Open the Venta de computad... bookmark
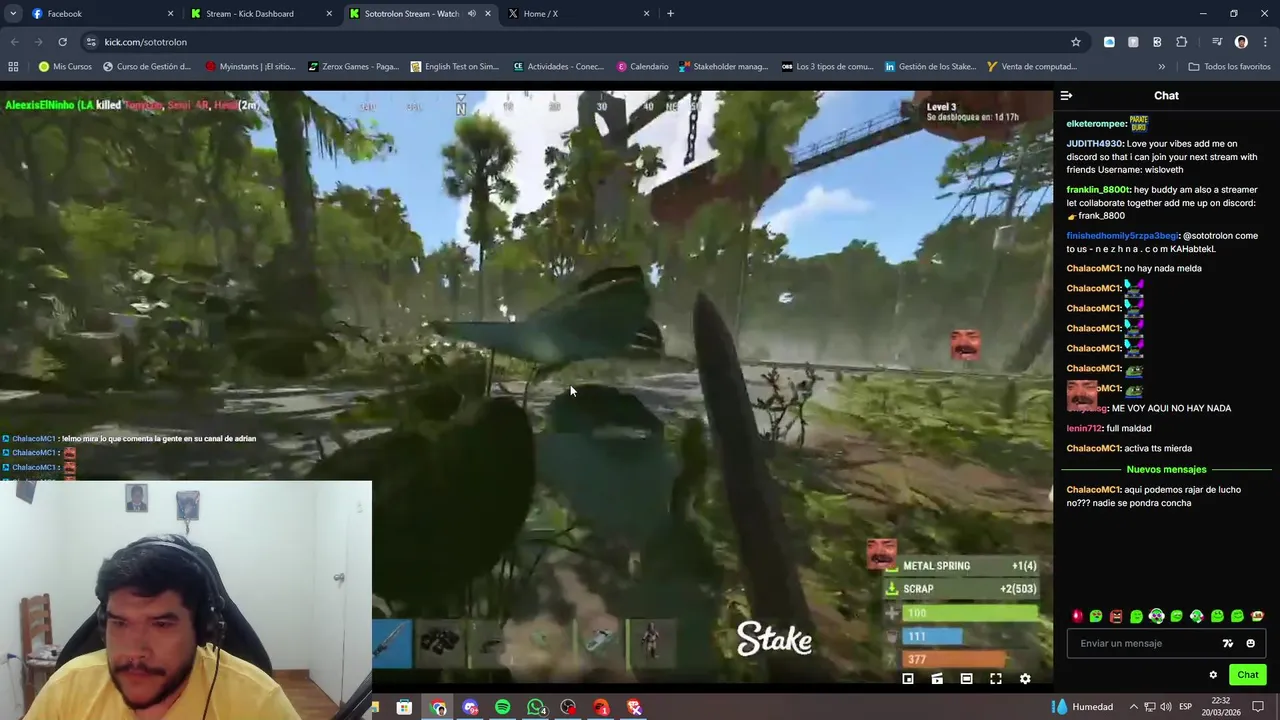The image size is (1280, 720). tap(1031, 67)
